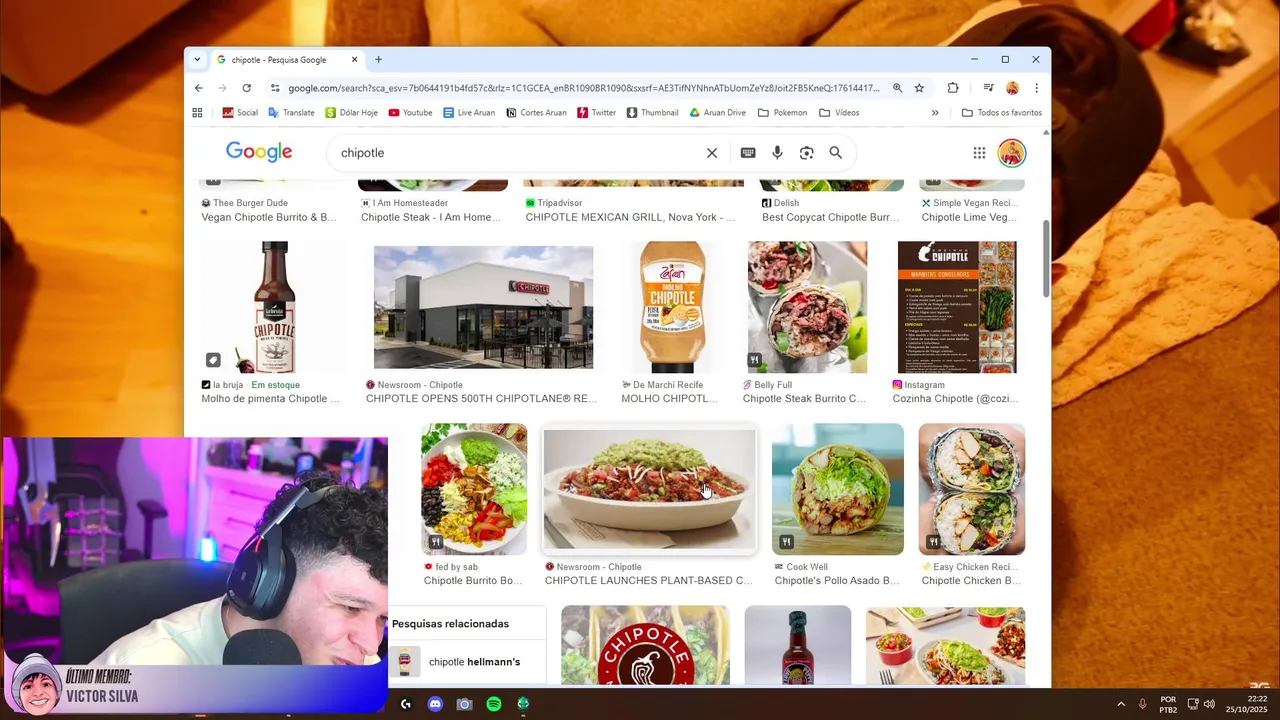
Task: Open a new tab with plus button
Action: (378, 60)
